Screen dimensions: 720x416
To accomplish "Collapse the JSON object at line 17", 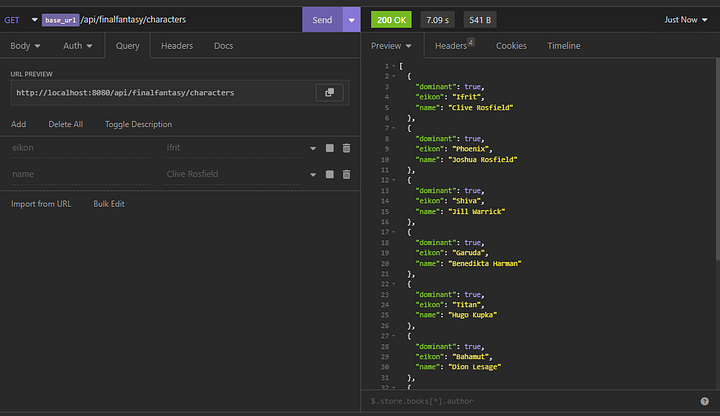I will 394,232.
